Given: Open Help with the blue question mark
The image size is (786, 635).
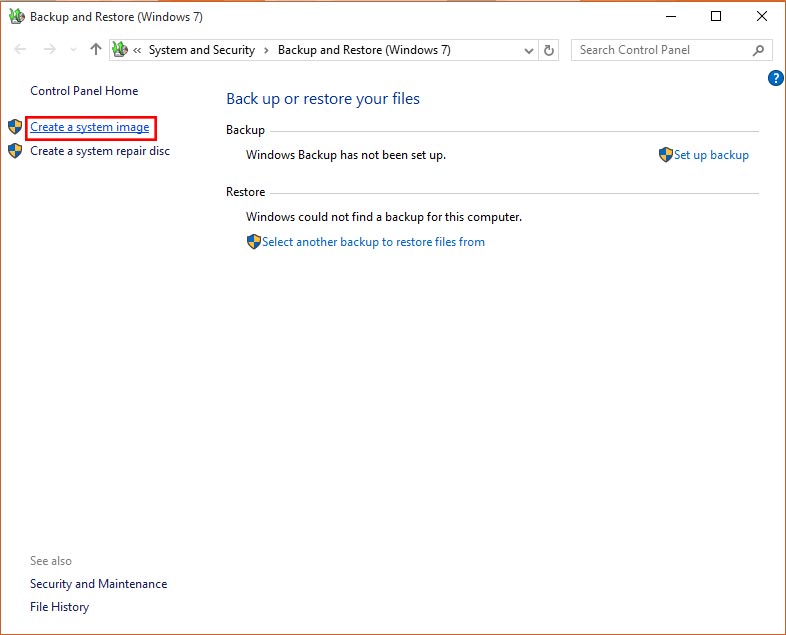Looking at the screenshot, I should pos(775,78).
